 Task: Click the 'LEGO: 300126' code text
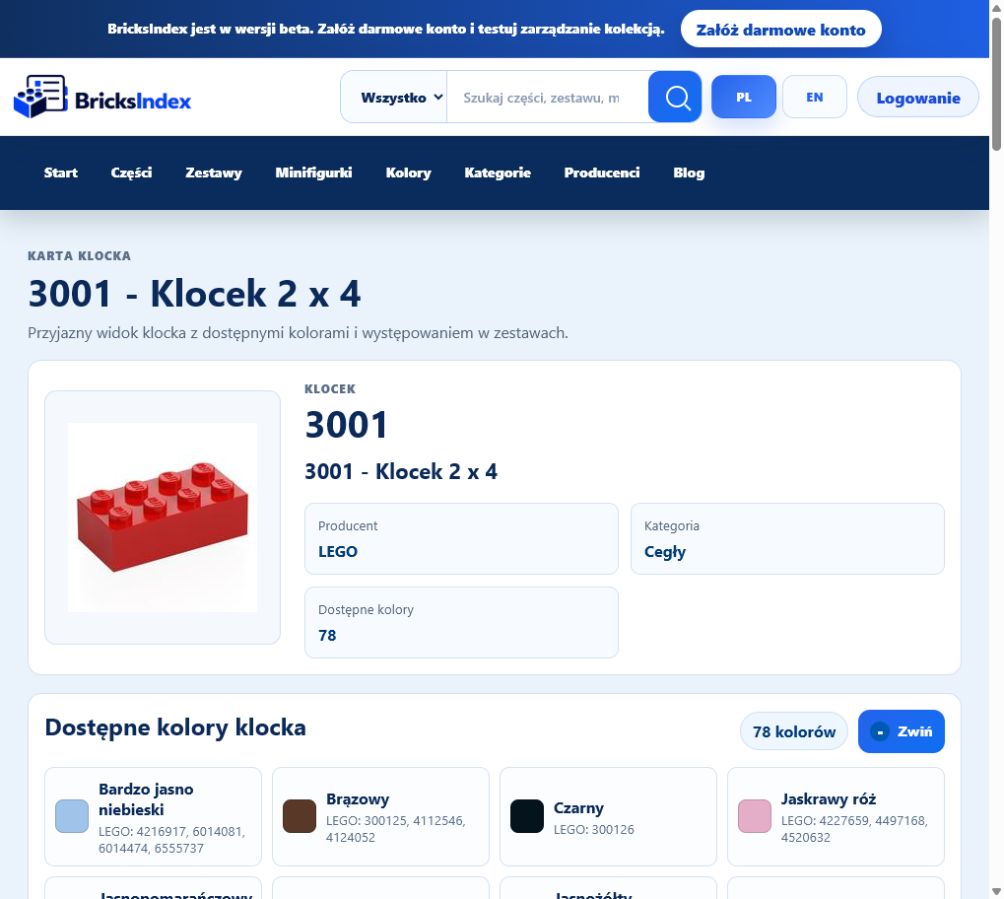[594, 830]
